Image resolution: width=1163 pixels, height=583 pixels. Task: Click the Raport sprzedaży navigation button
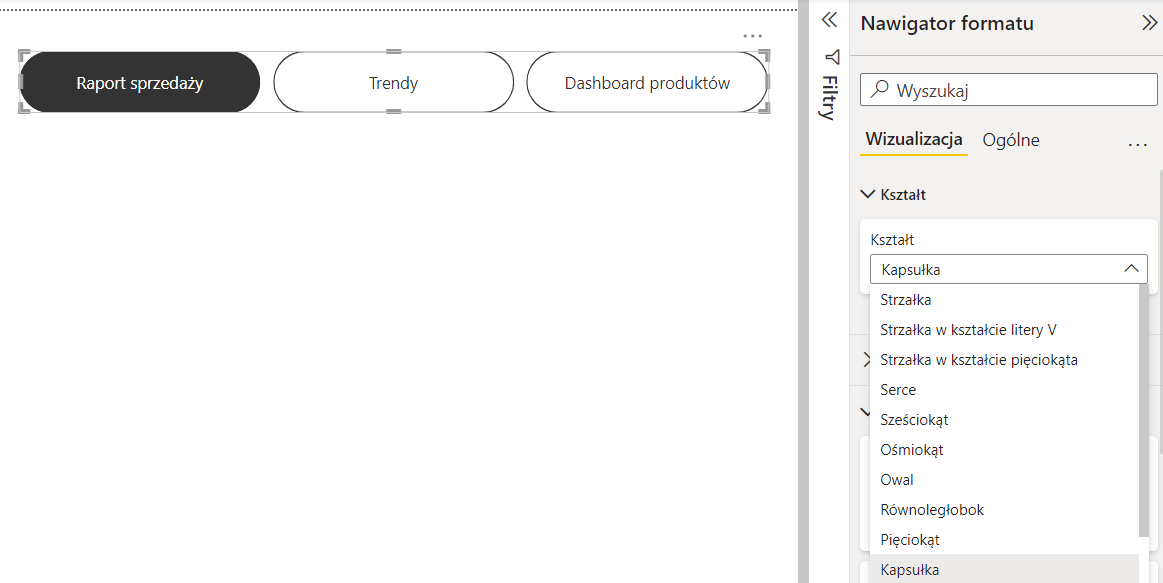[x=139, y=82]
